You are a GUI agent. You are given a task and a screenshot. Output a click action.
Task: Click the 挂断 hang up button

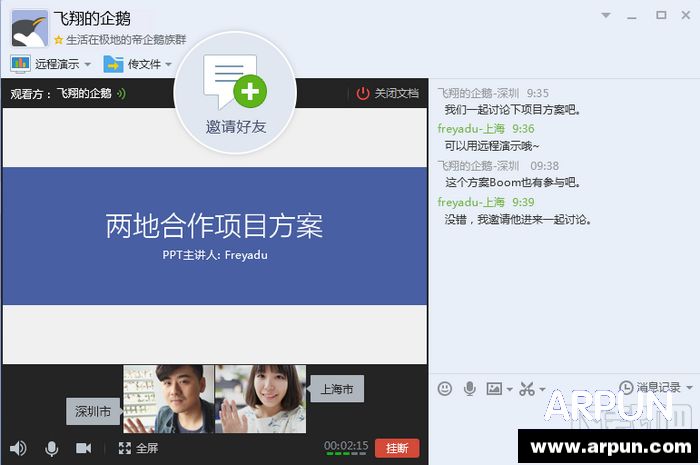(x=397, y=448)
